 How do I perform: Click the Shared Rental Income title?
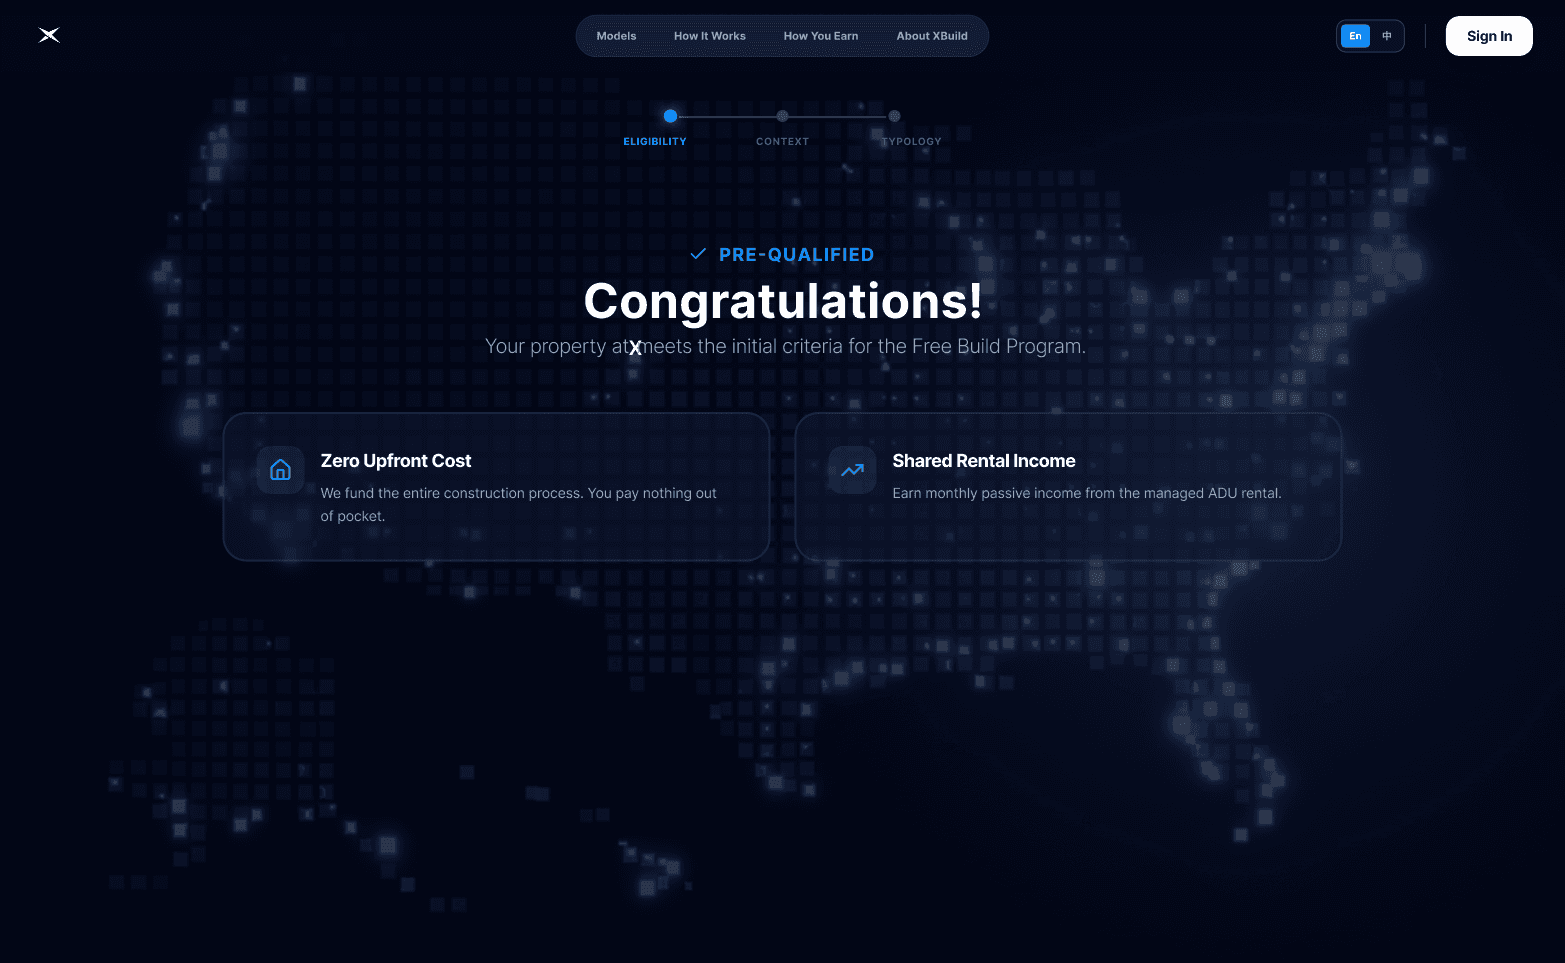click(x=984, y=461)
